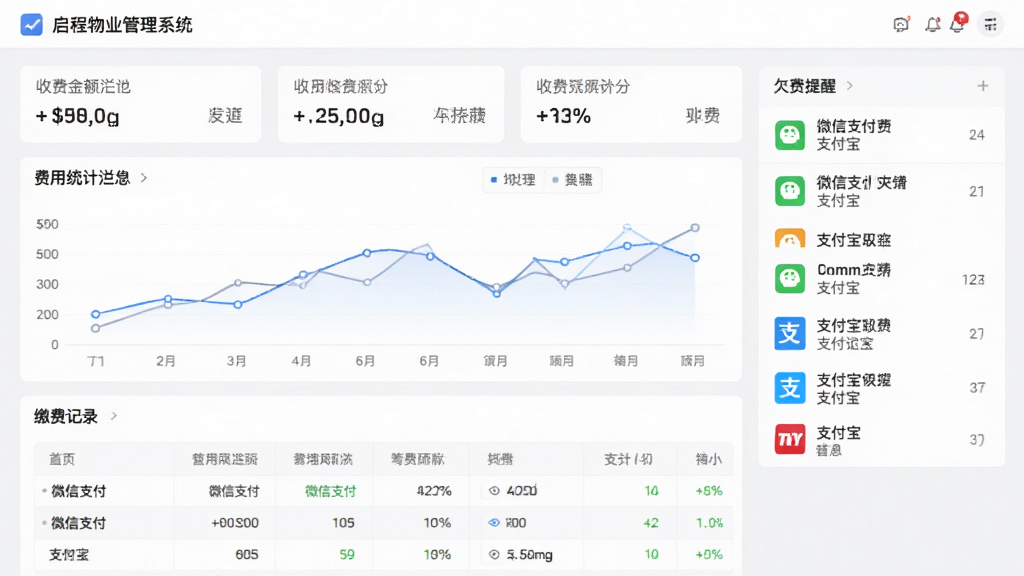
Task: Click the orange icon beside 支付宝取
Action: coord(790,239)
